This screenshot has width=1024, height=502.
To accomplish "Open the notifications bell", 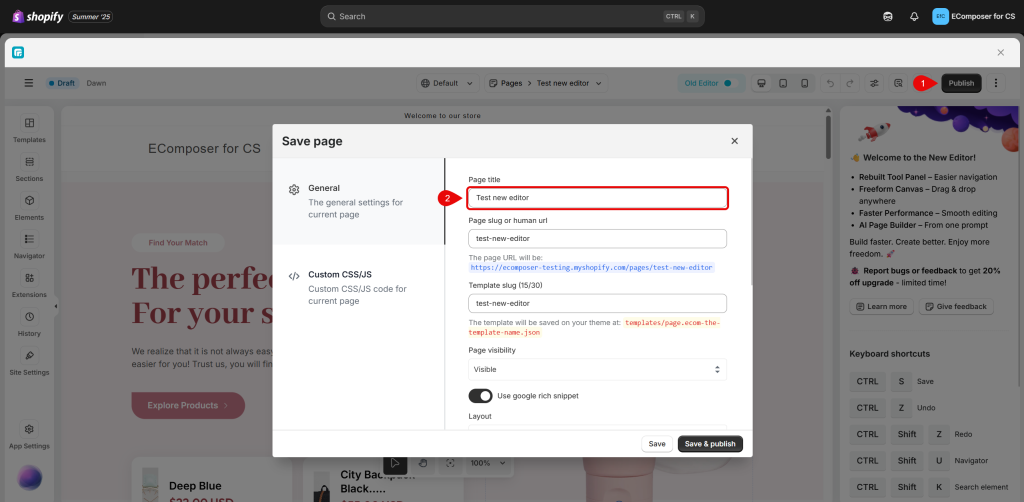I will tap(914, 16).
